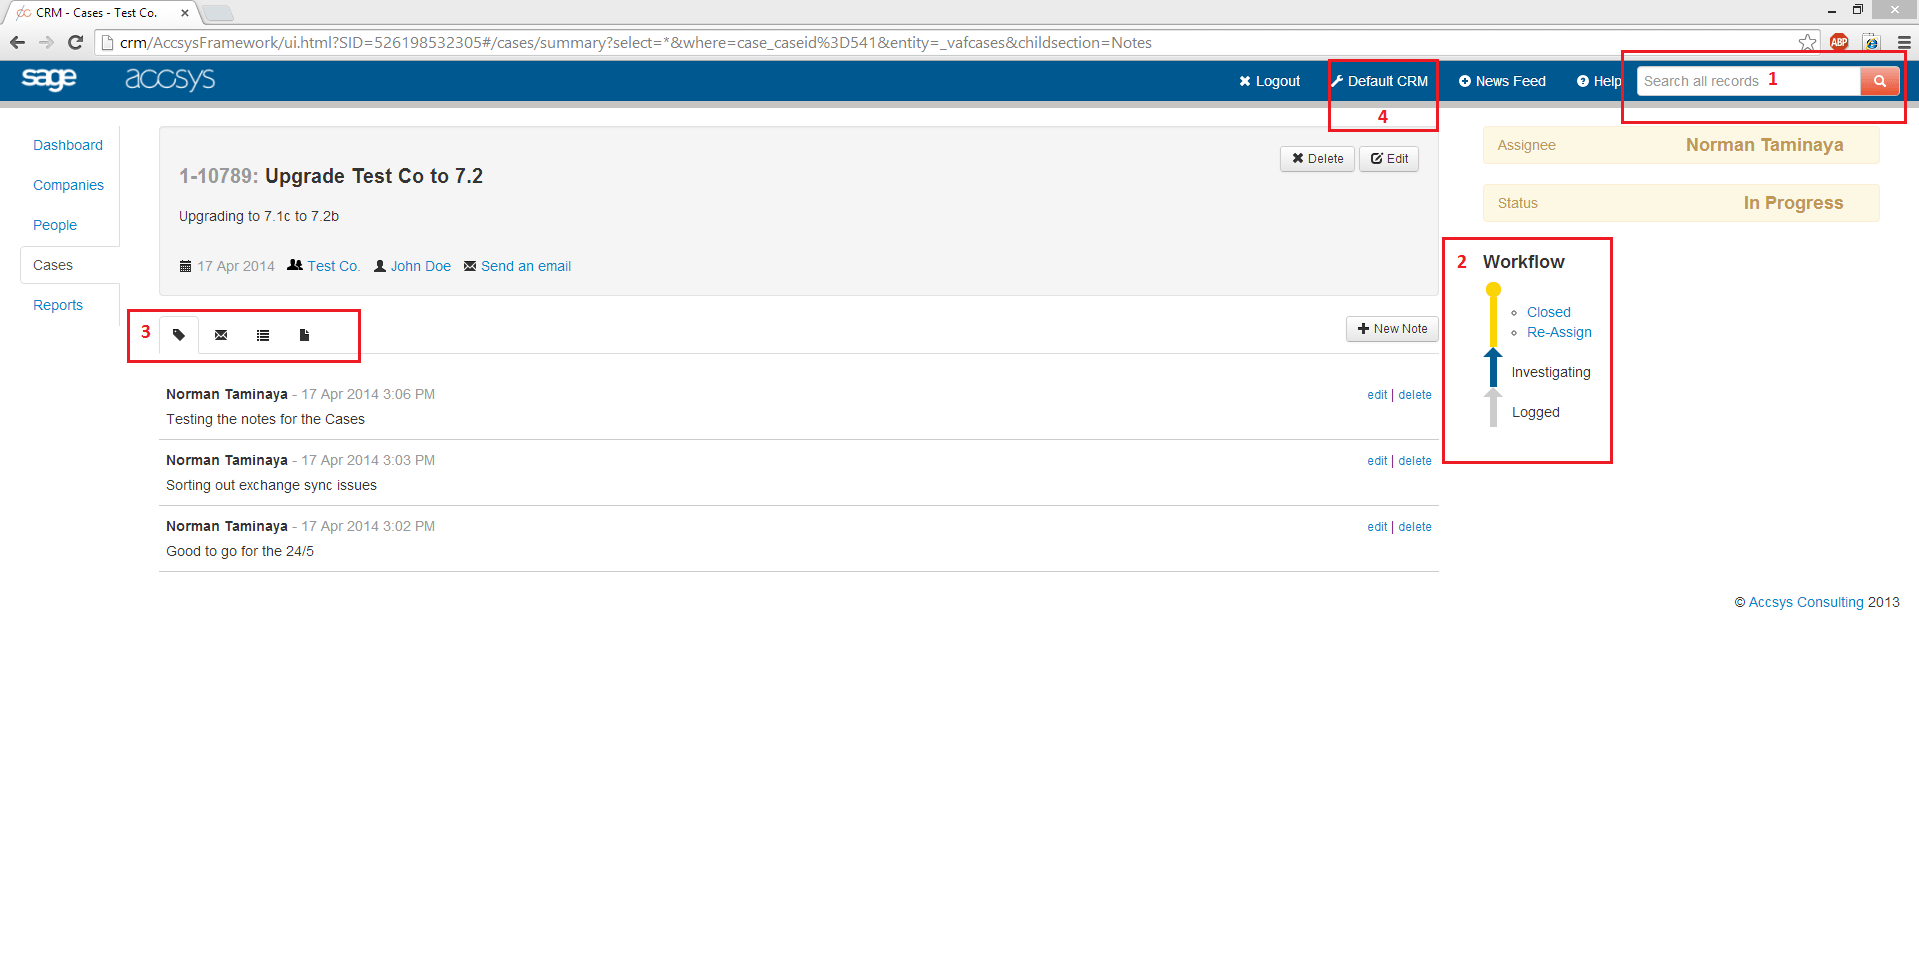Screen dimensions: 1919x955
Task: Edit the 'Sorting out exchange sync' note
Action: (x=1377, y=461)
